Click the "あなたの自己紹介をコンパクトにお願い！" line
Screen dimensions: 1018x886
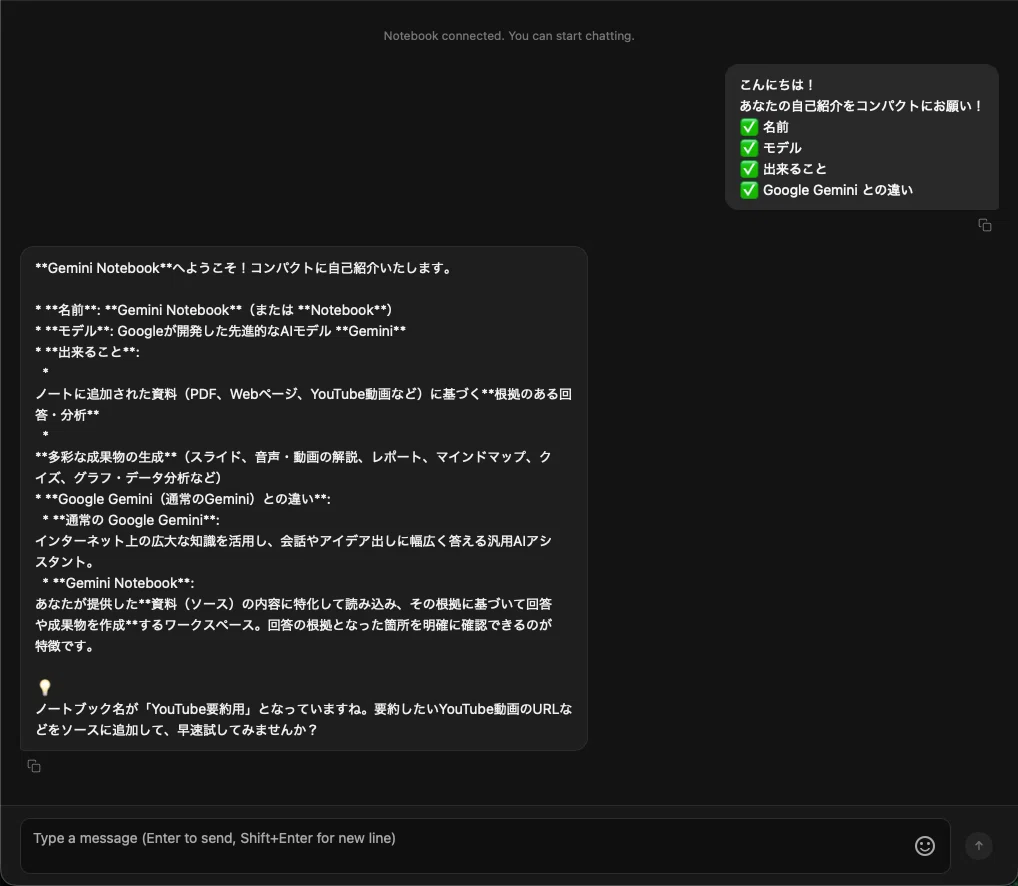862,106
